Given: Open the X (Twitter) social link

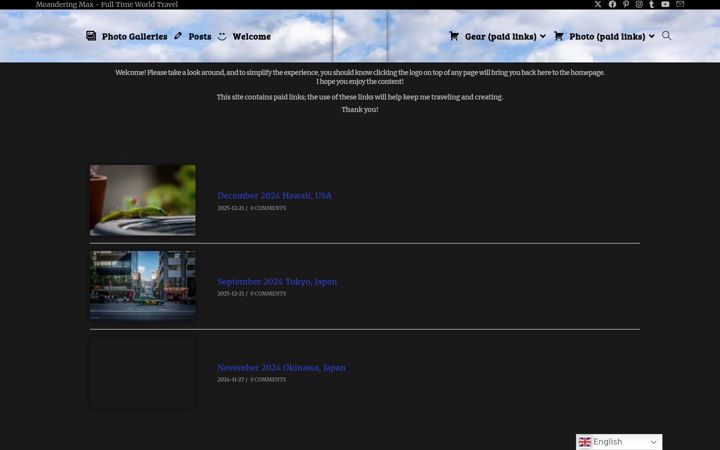Looking at the screenshot, I should (x=597, y=4).
